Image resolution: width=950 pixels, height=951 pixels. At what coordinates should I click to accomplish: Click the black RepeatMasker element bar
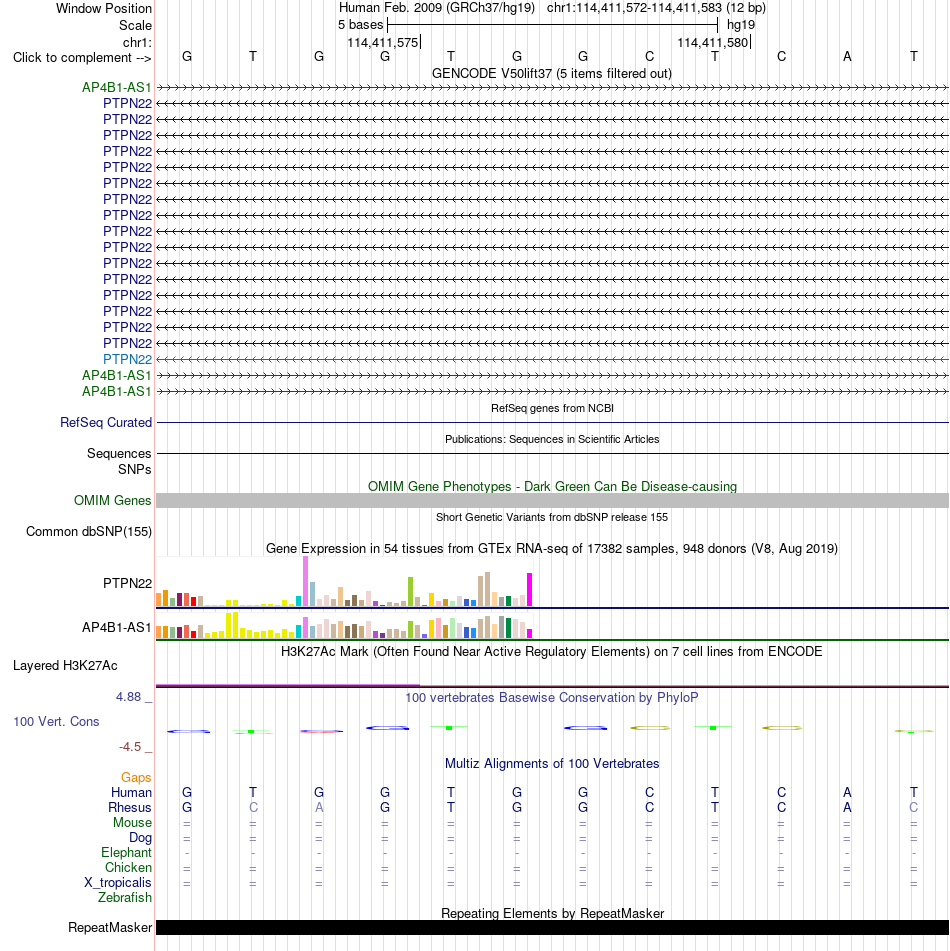pos(552,928)
